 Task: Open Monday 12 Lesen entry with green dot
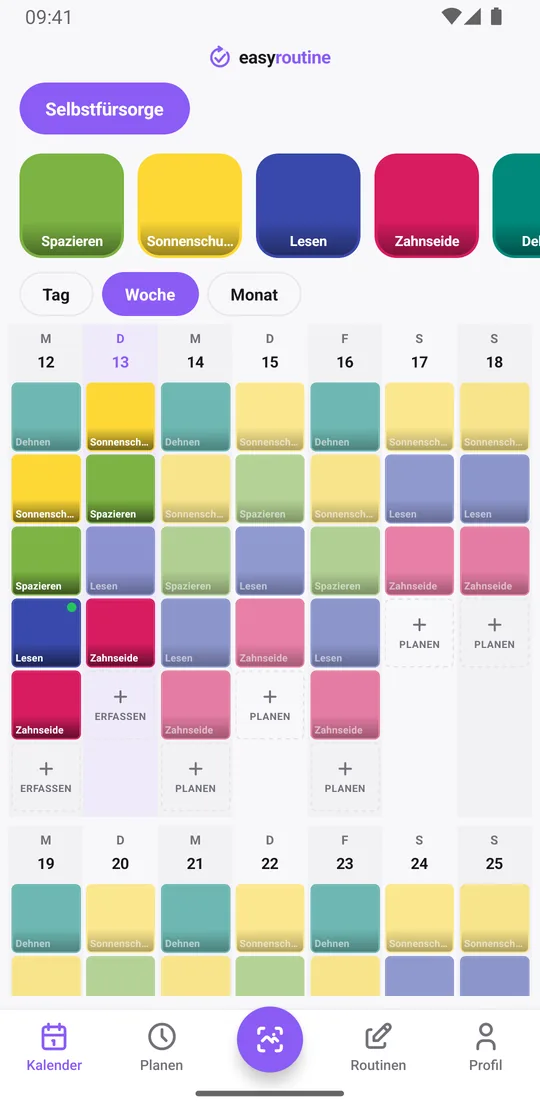point(46,633)
